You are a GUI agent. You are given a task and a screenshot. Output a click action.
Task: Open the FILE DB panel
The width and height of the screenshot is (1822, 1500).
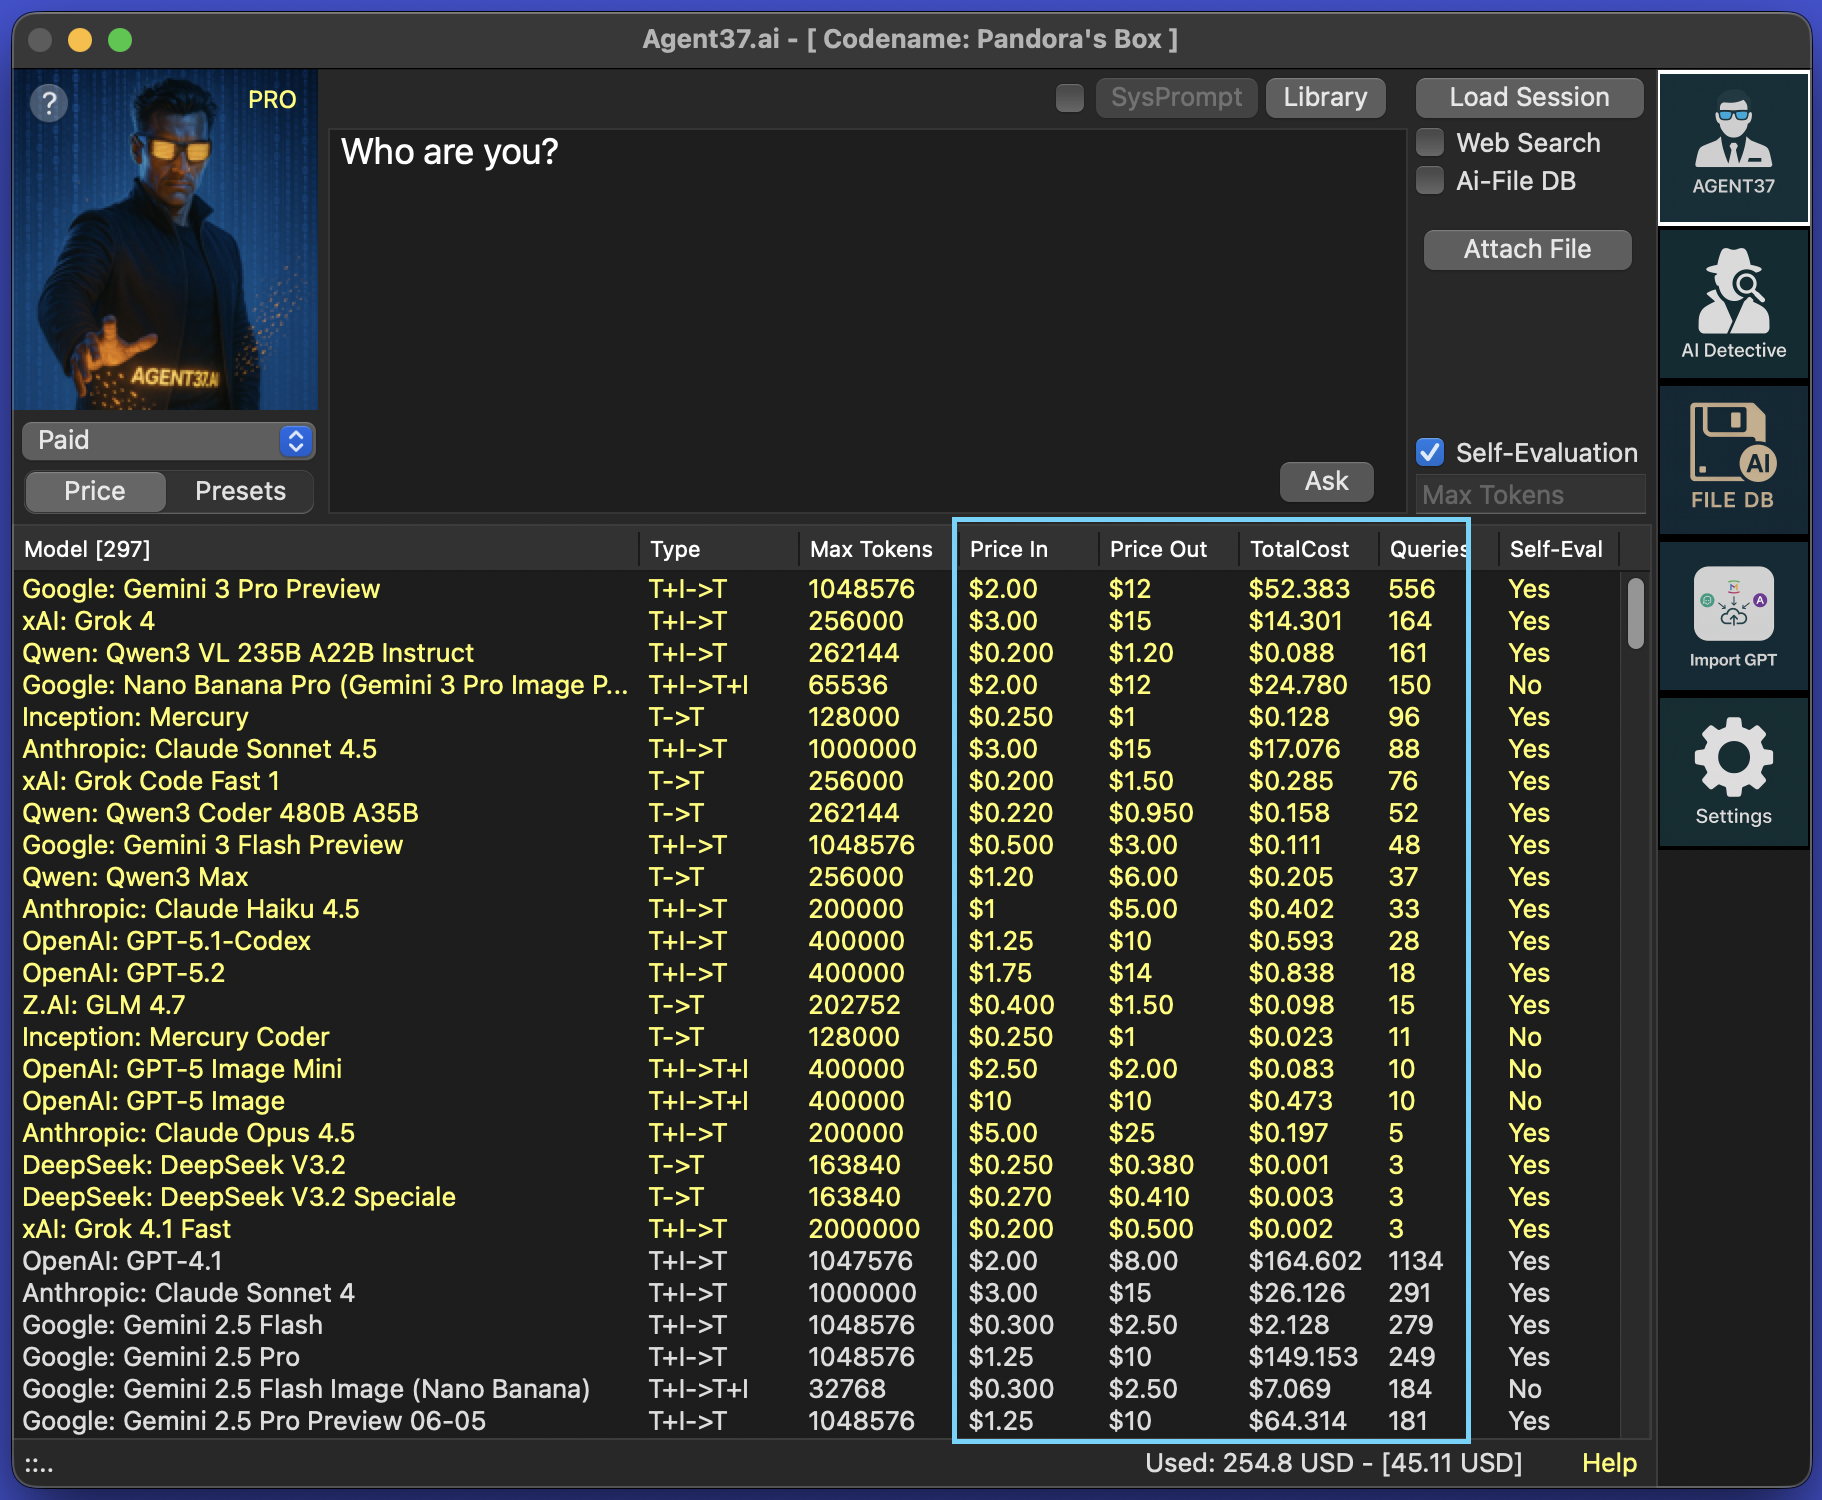(x=1733, y=458)
